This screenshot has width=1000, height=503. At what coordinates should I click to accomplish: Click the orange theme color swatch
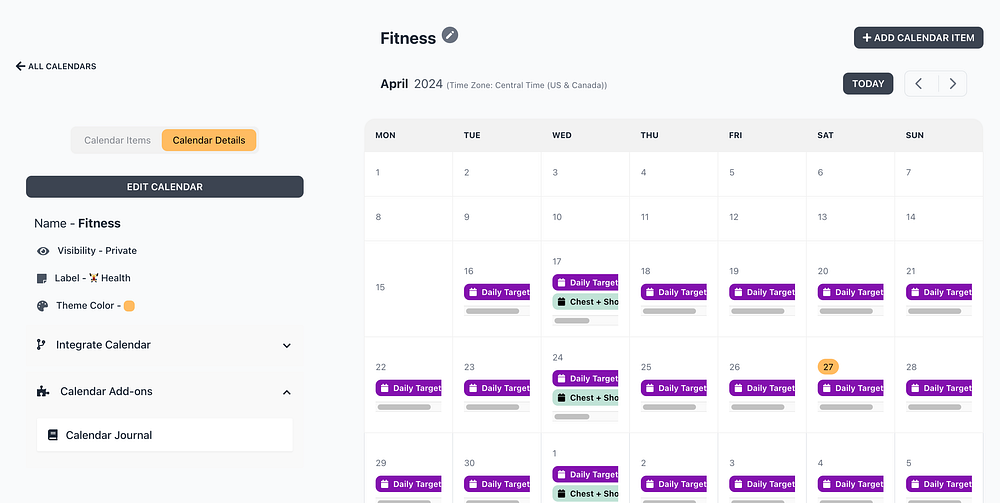[x=129, y=306]
